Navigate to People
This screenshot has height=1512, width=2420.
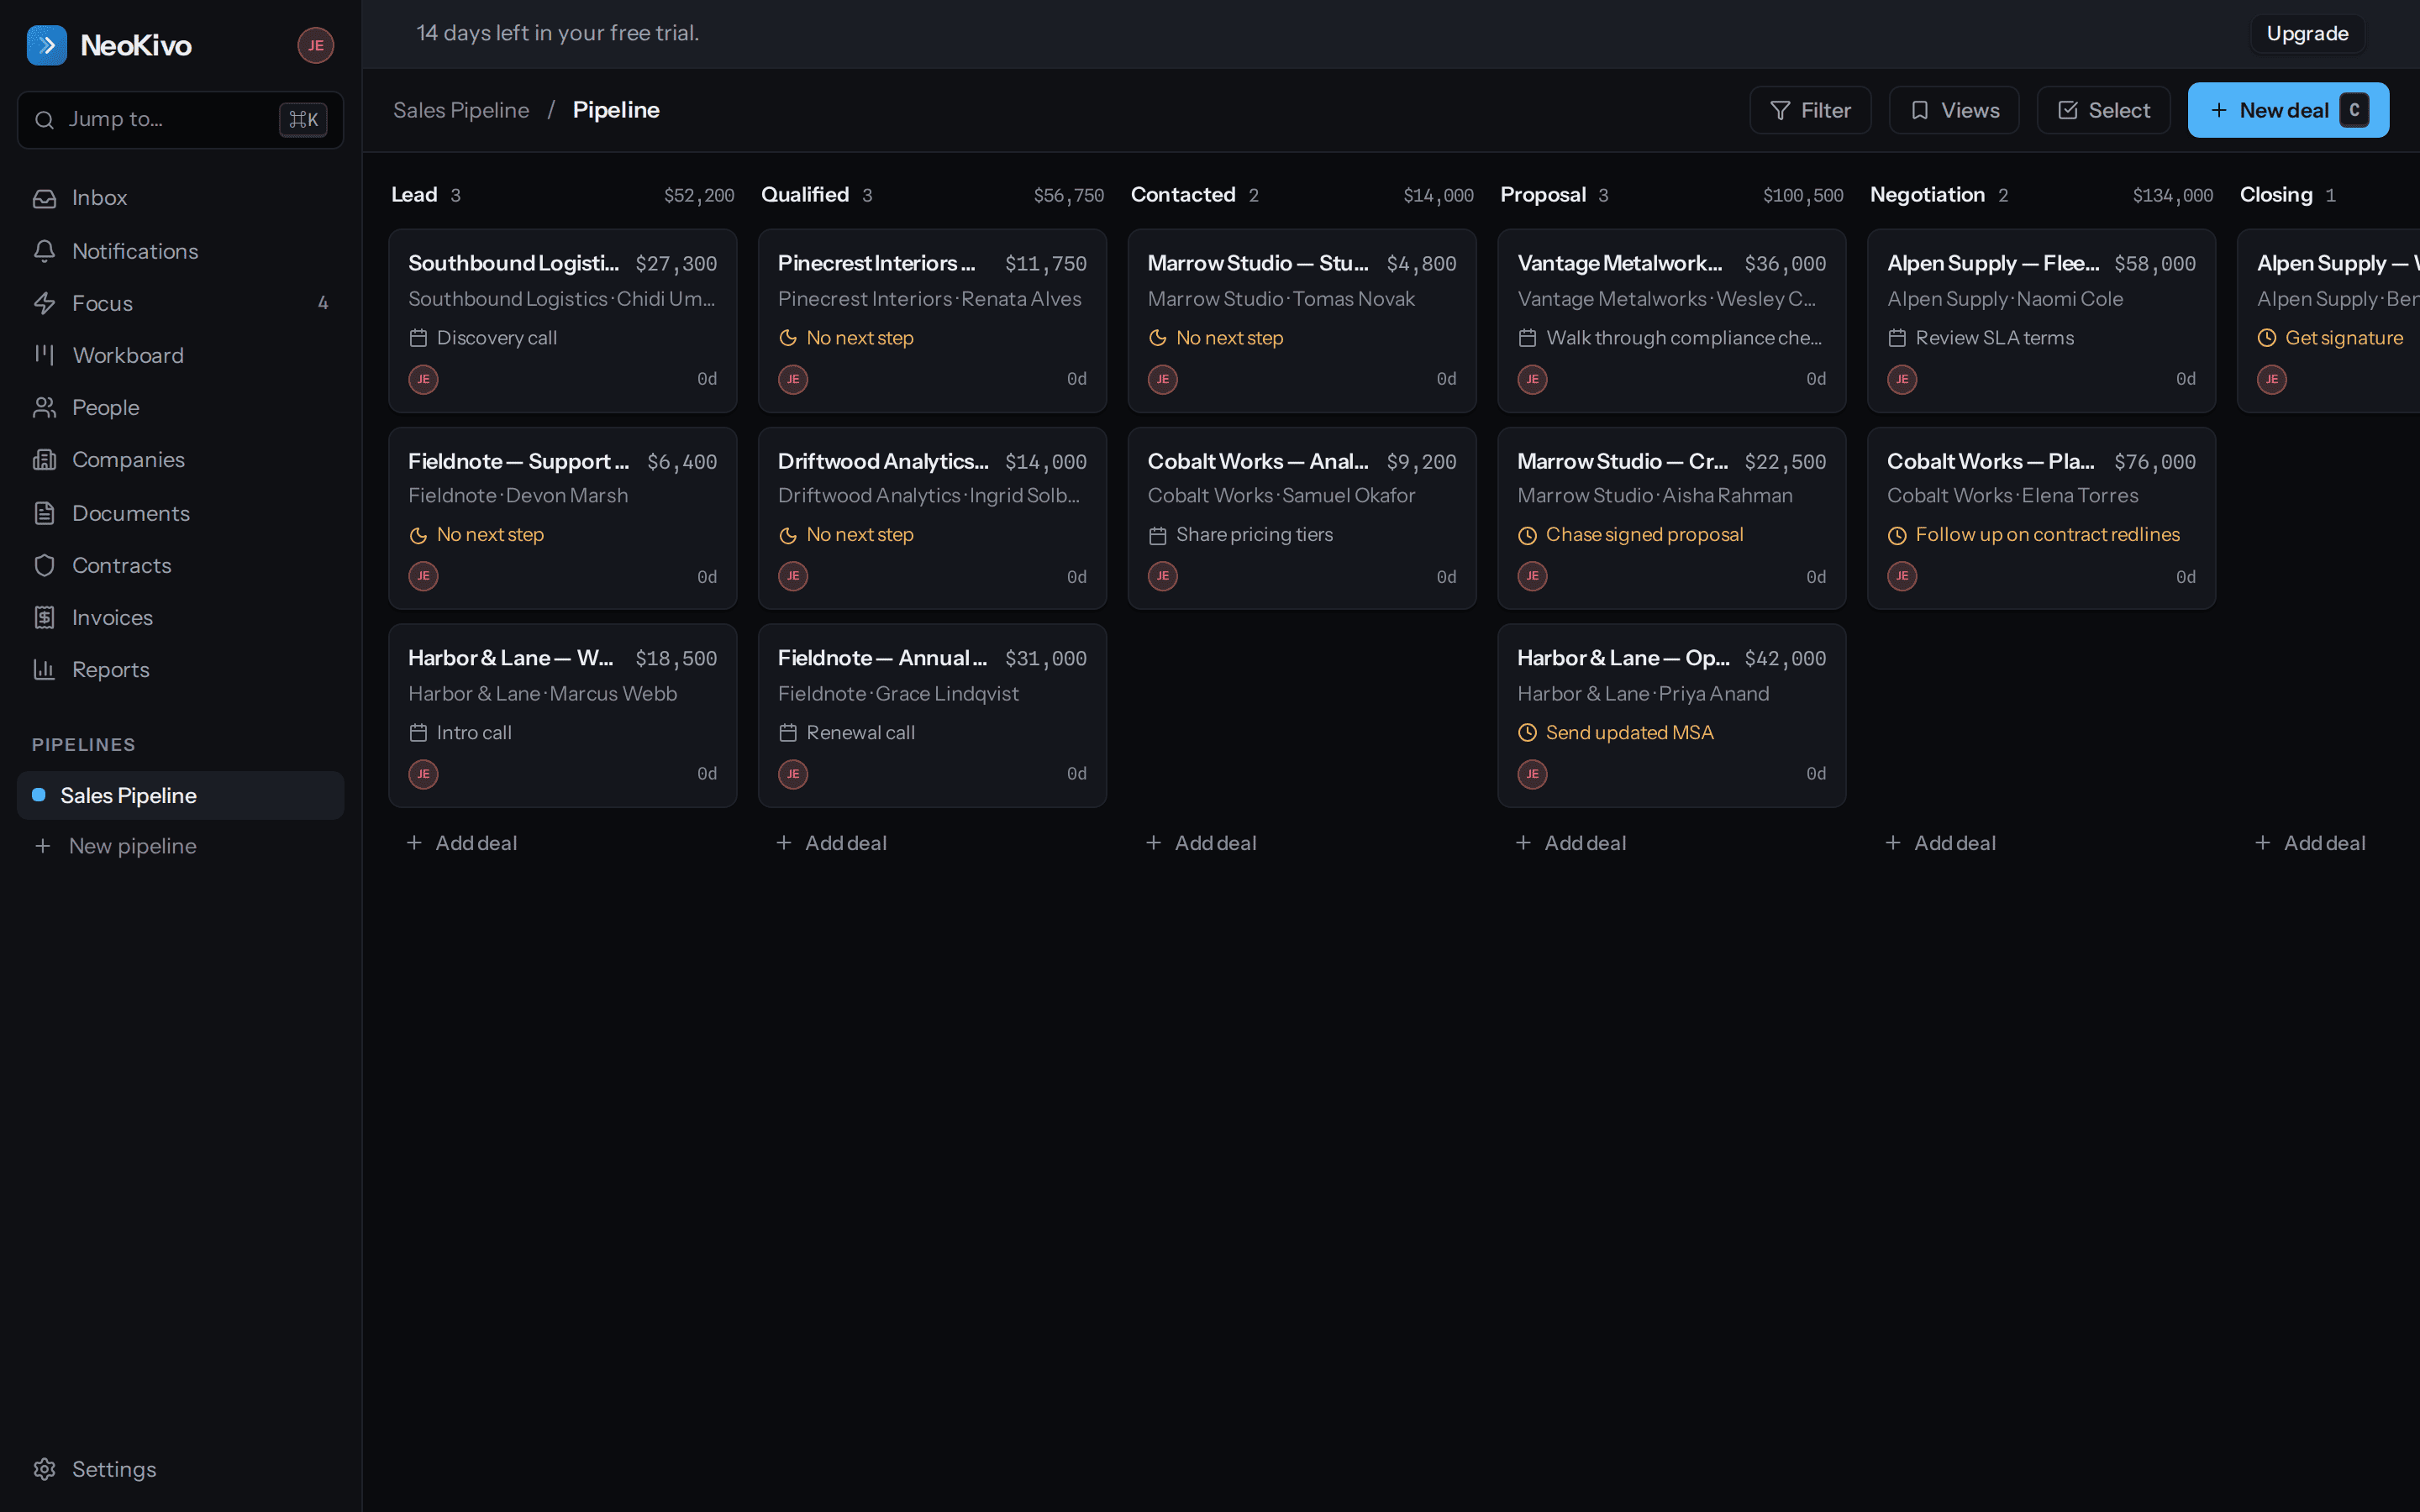[180, 408]
